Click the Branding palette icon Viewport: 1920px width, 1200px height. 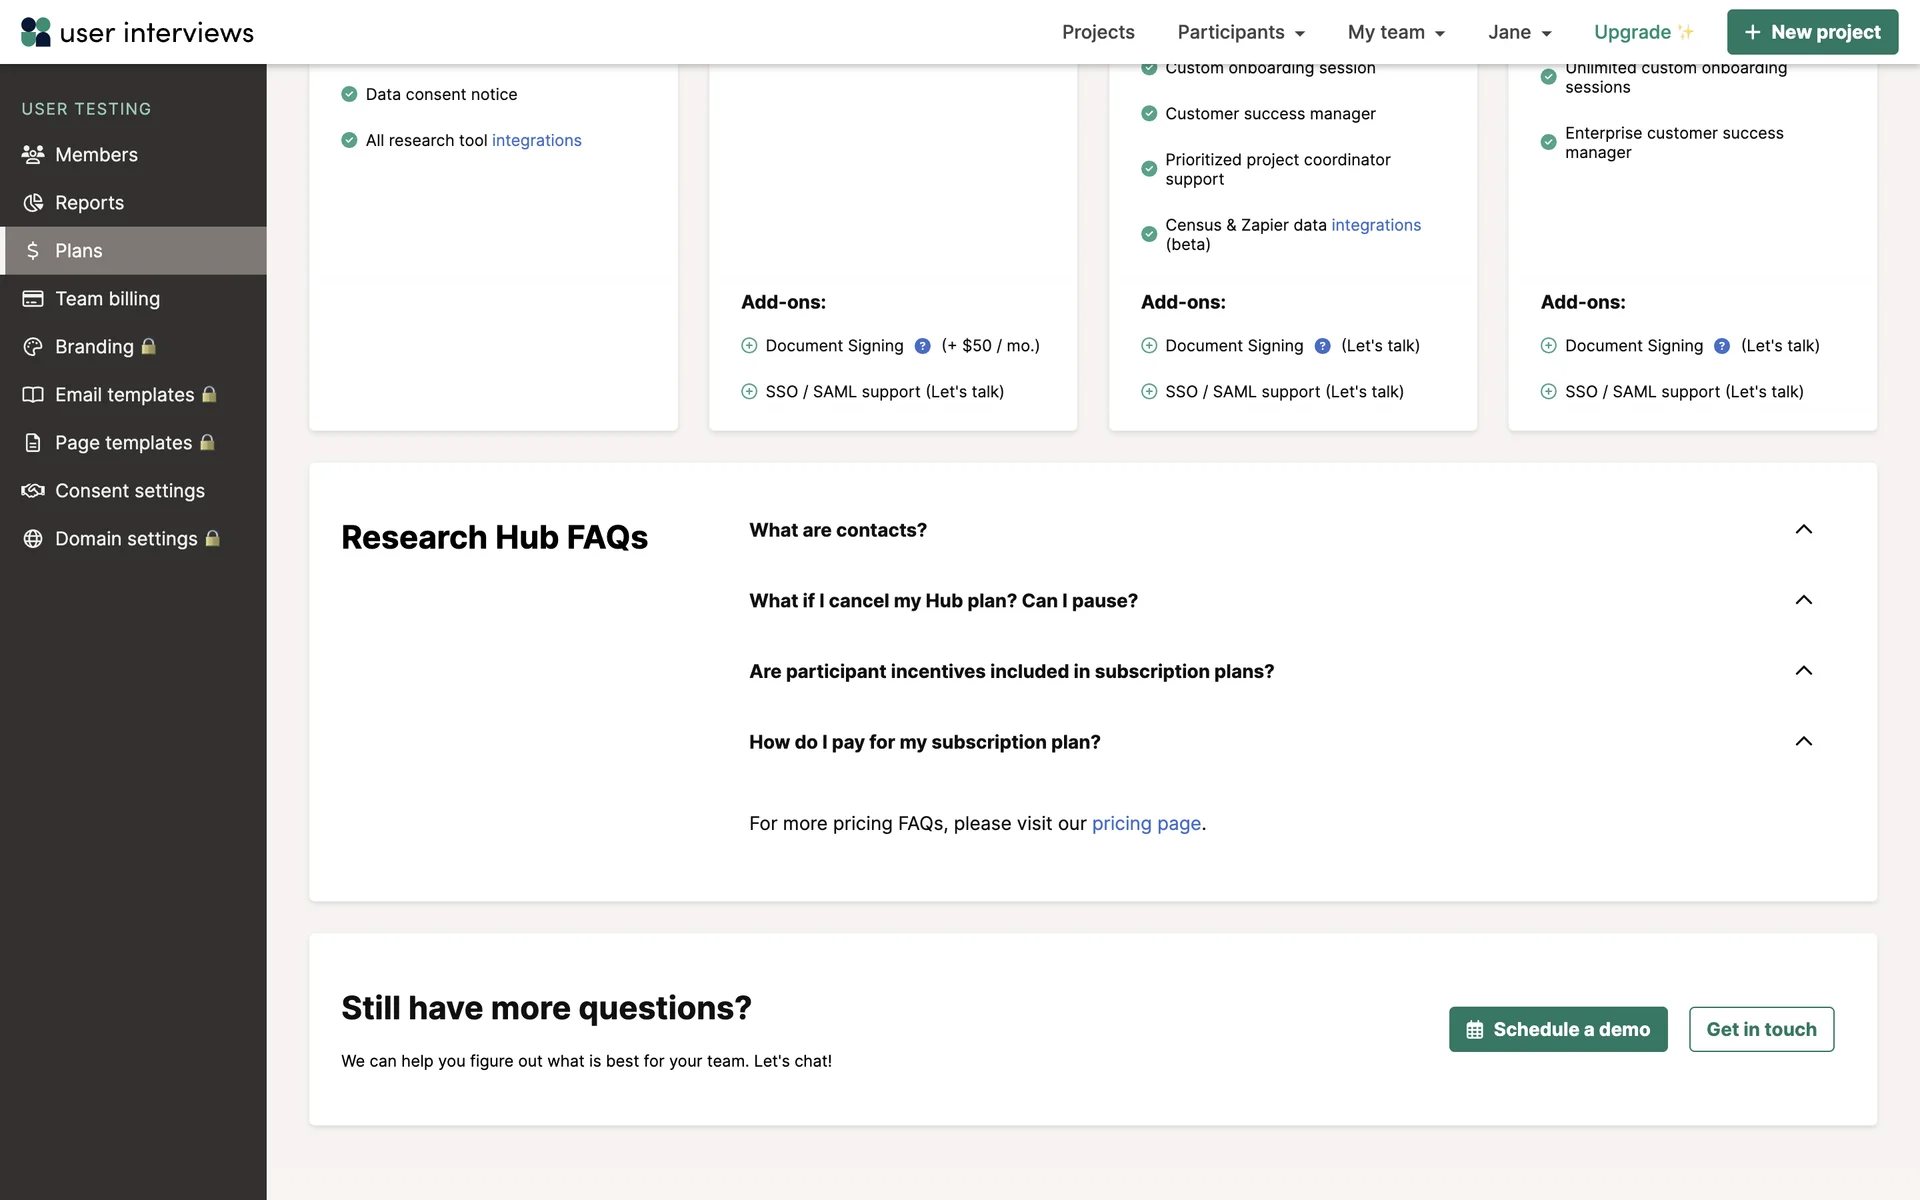pos(33,347)
